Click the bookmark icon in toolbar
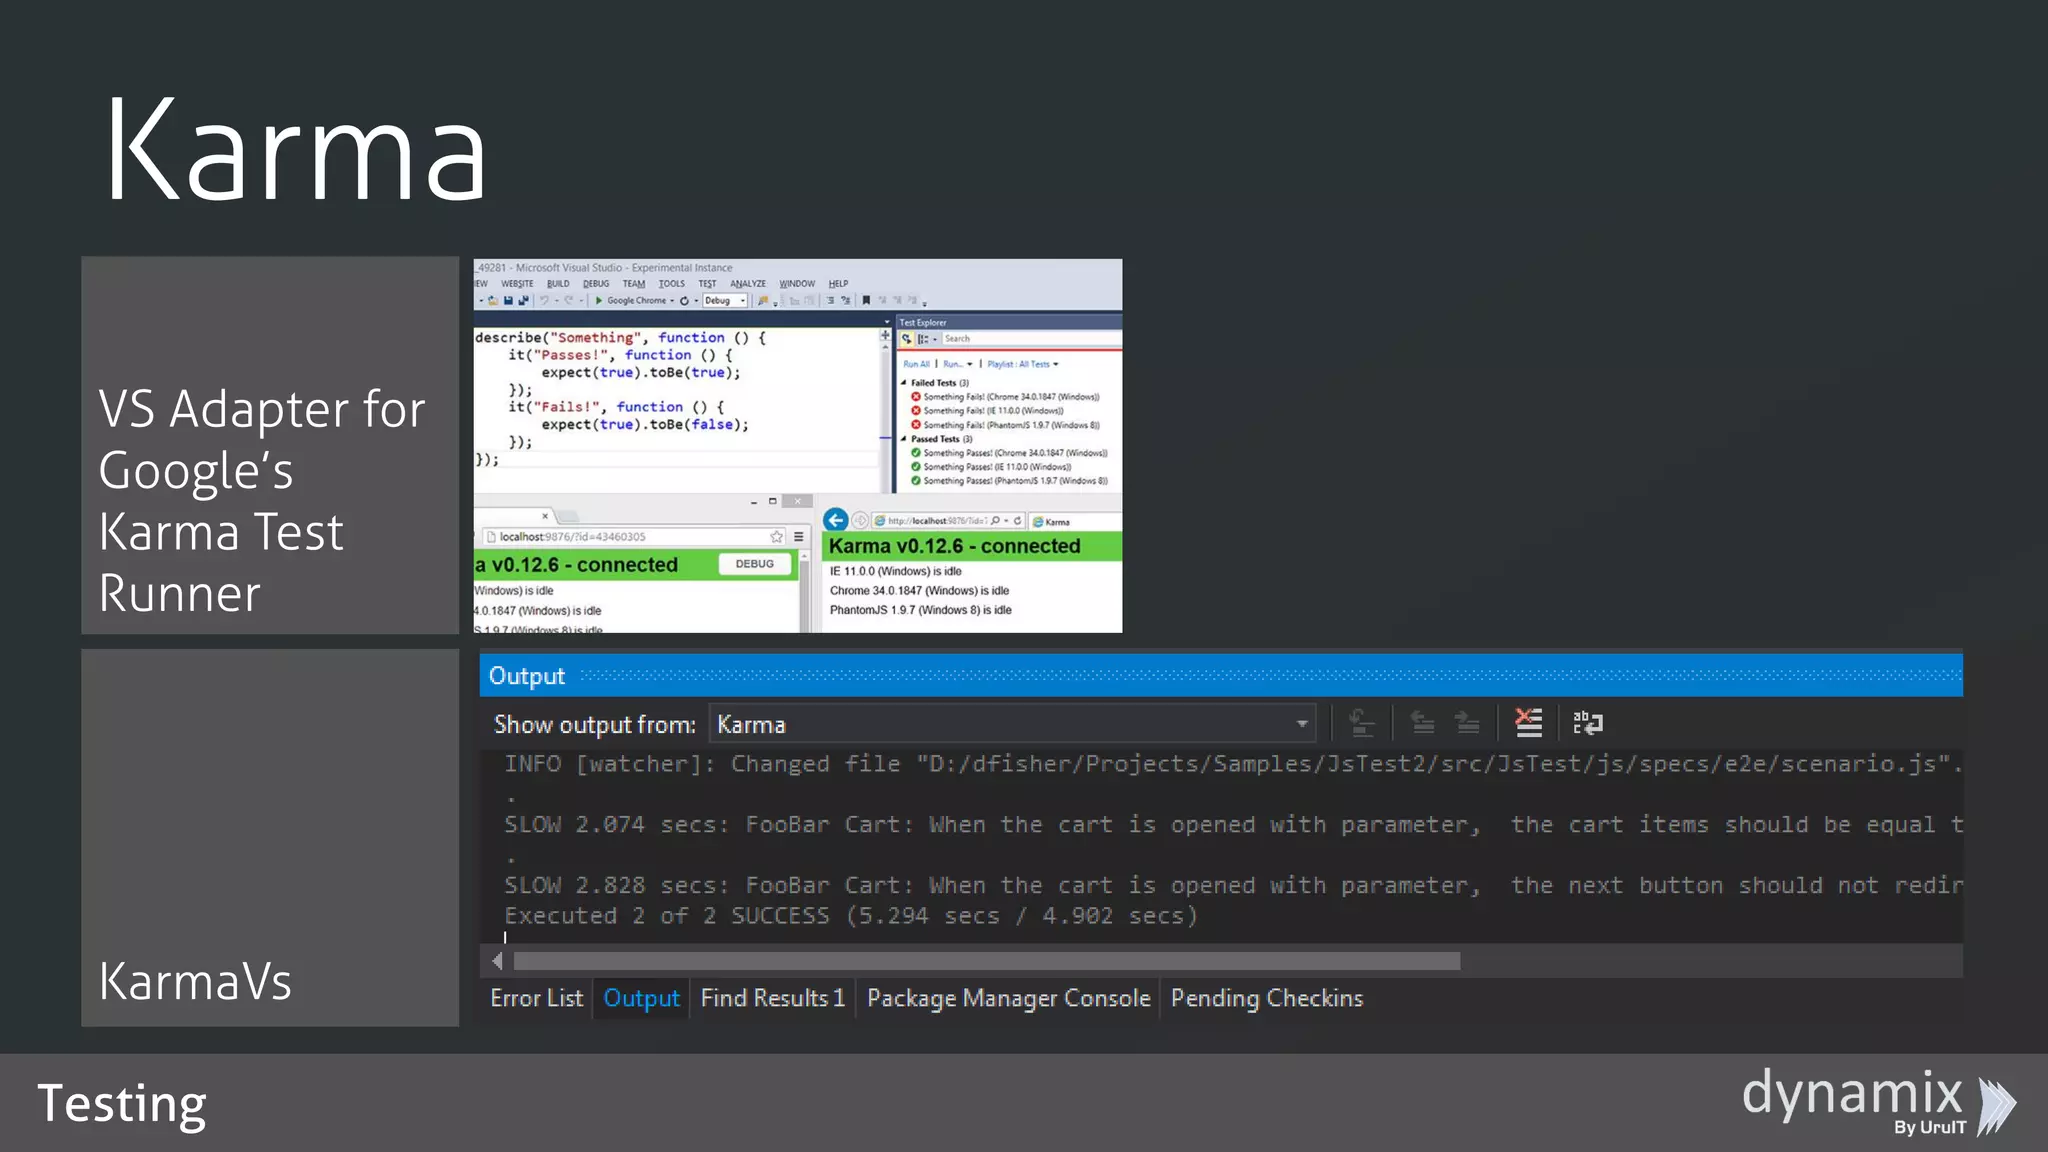The image size is (2048, 1152). tap(866, 300)
